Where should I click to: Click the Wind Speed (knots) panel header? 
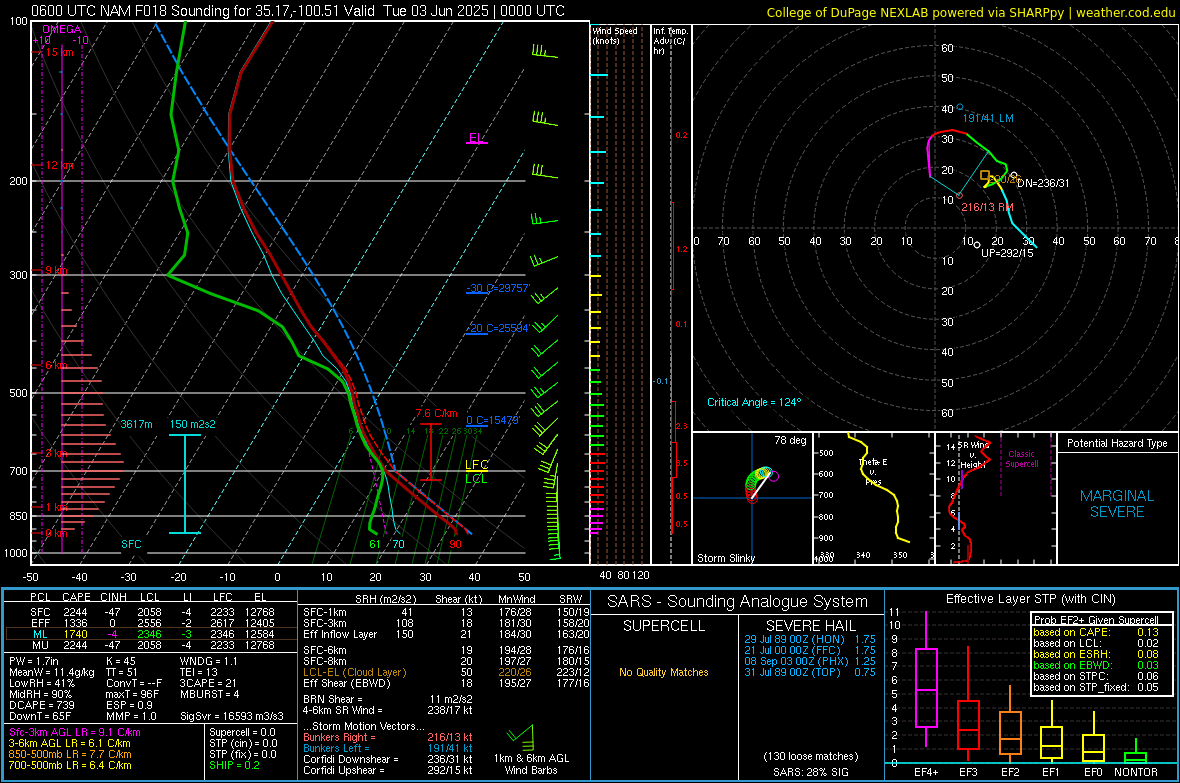(x=615, y=35)
